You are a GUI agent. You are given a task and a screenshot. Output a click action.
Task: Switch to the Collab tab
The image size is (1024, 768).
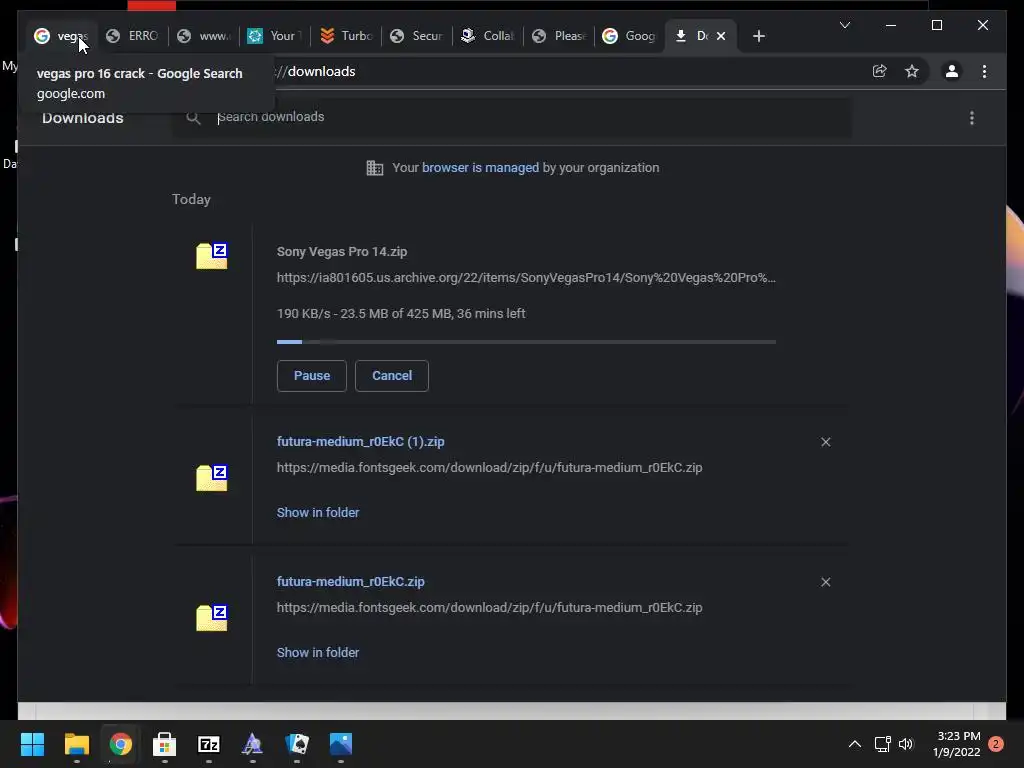click(489, 36)
